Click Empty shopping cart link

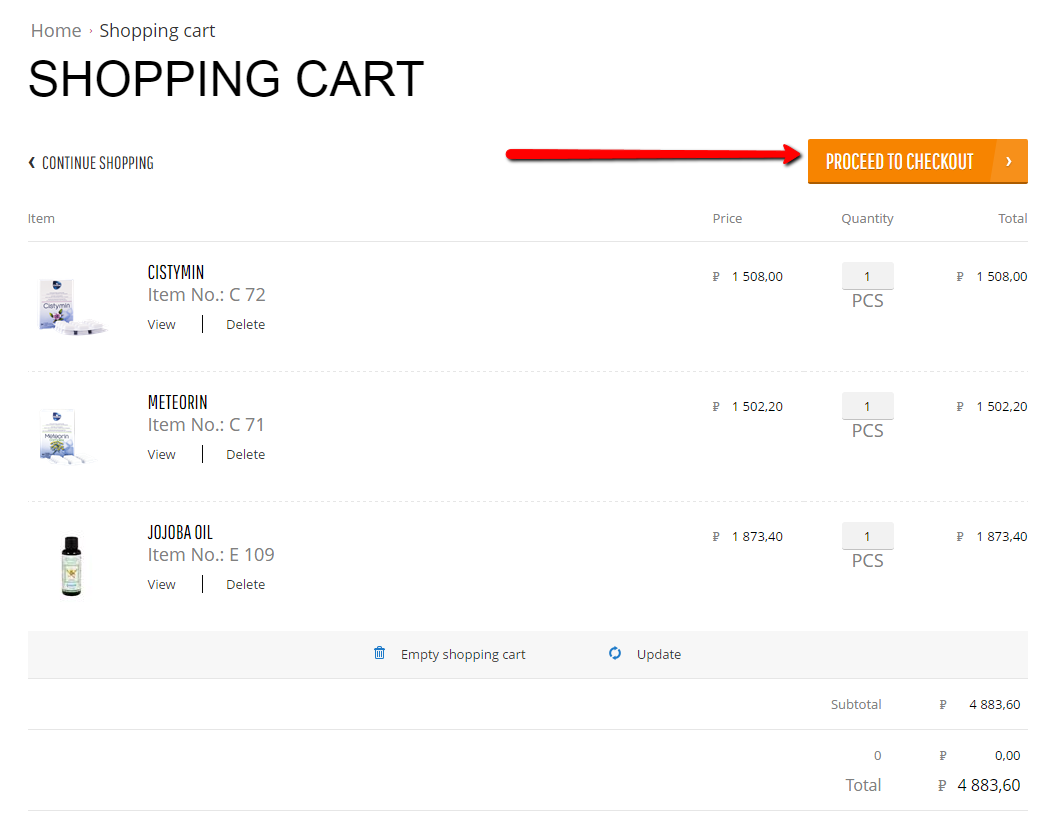coord(463,655)
